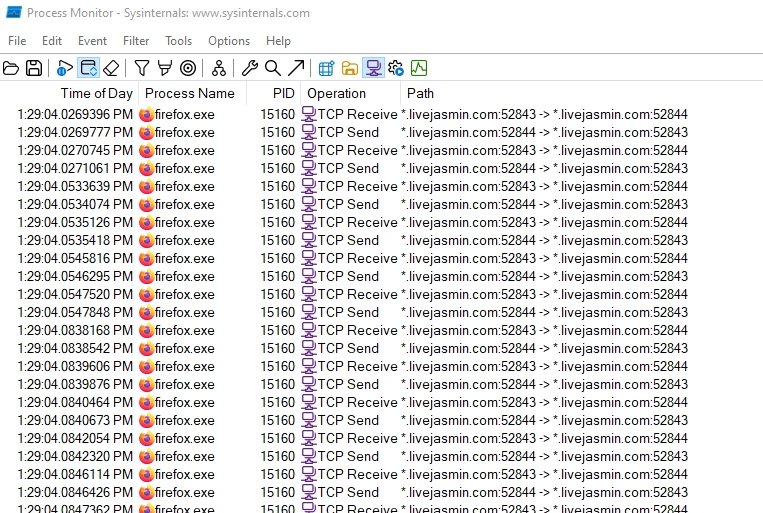The height and width of the screenshot is (513, 763).
Task: Click the Process Name column header
Action: [x=193, y=93]
